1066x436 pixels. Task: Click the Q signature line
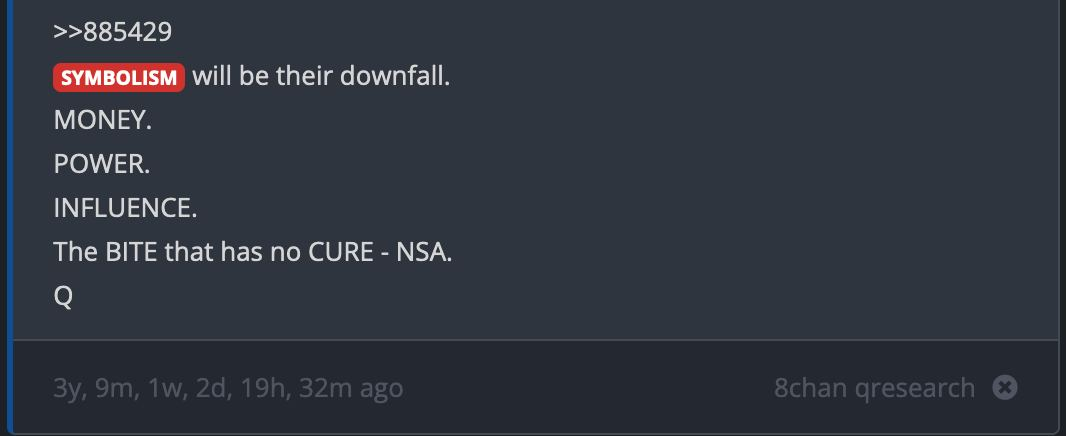click(63, 297)
